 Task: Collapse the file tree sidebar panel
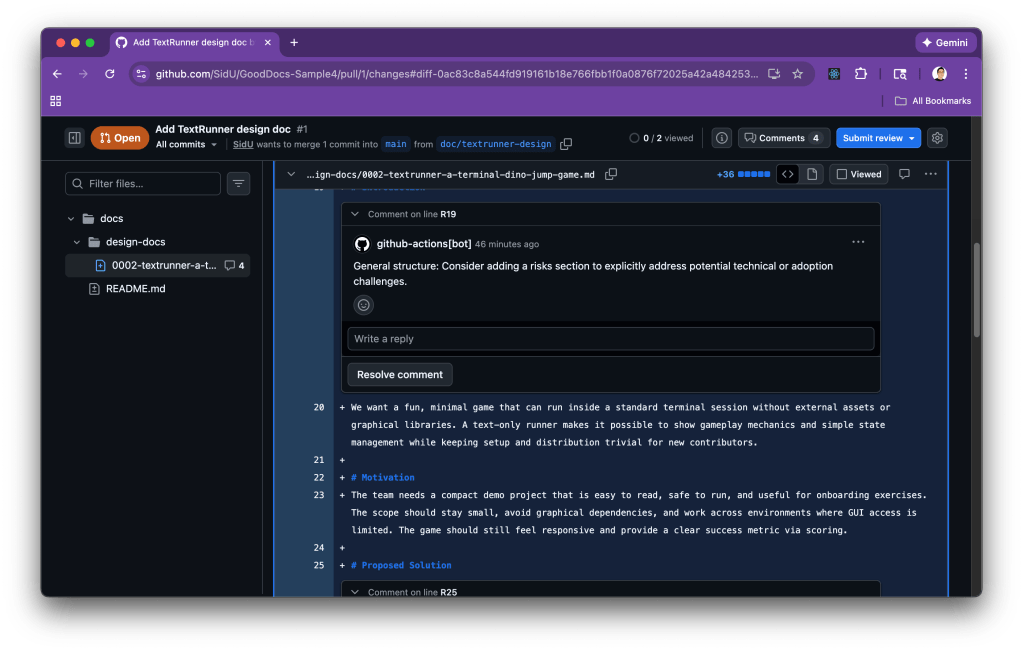[74, 138]
